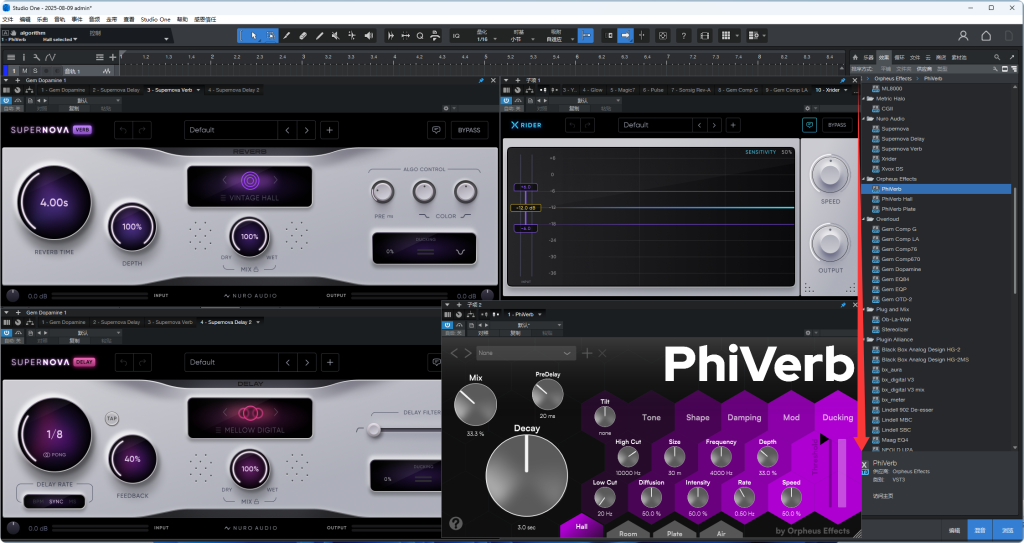
Task: Select Gem Comp670 in browser list
Action: click(901, 259)
